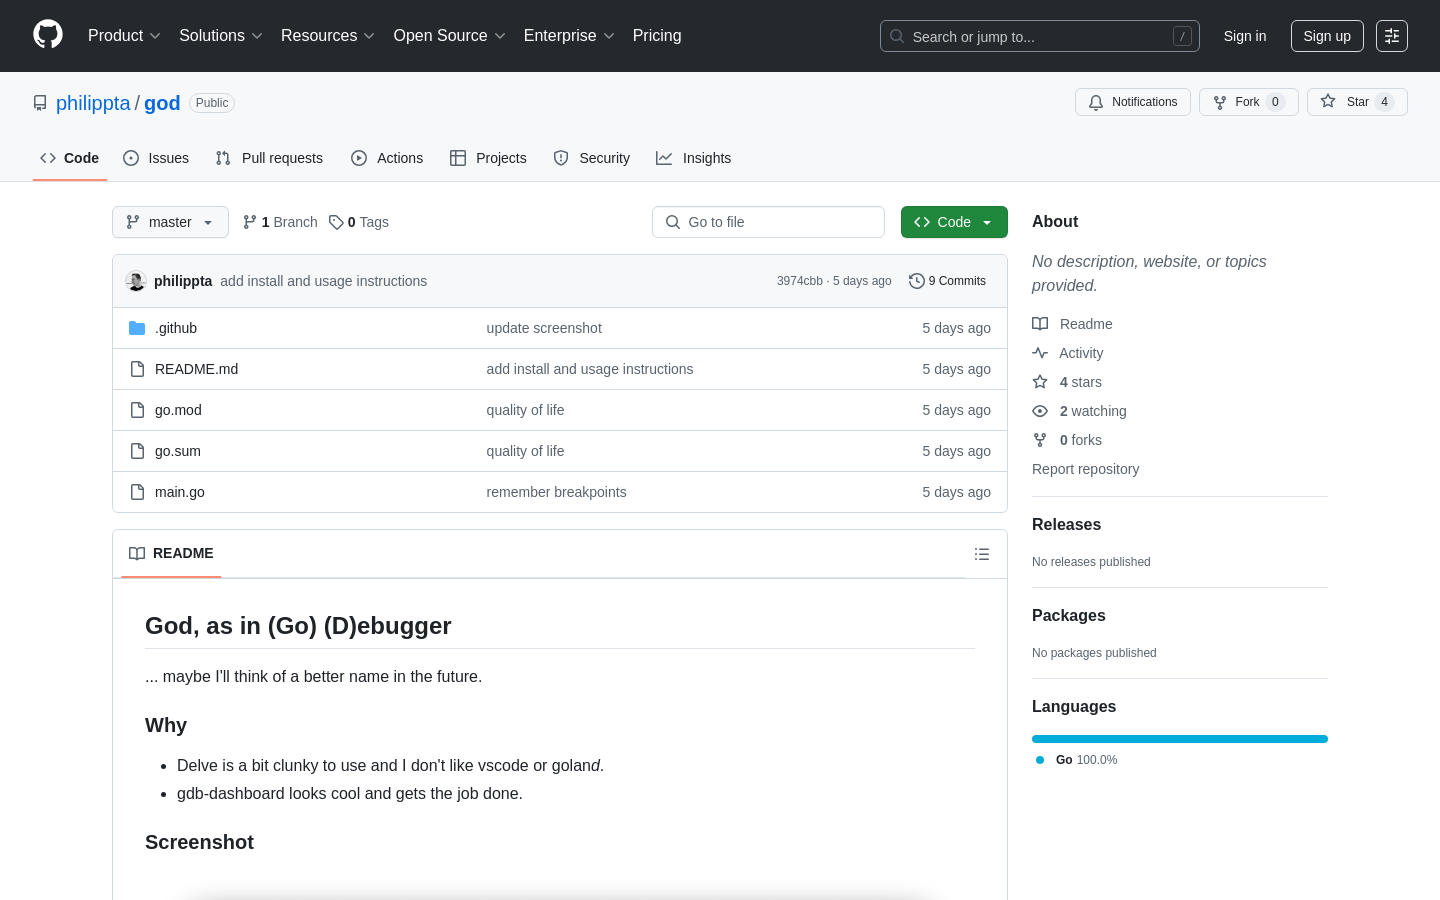The height and width of the screenshot is (900, 1440).
Task: Open the README.md file name
Action: point(196,369)
